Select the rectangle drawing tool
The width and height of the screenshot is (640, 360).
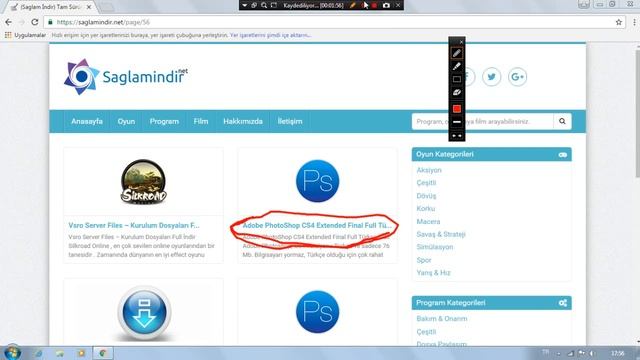pyautogui.click(x=457, y=79)
